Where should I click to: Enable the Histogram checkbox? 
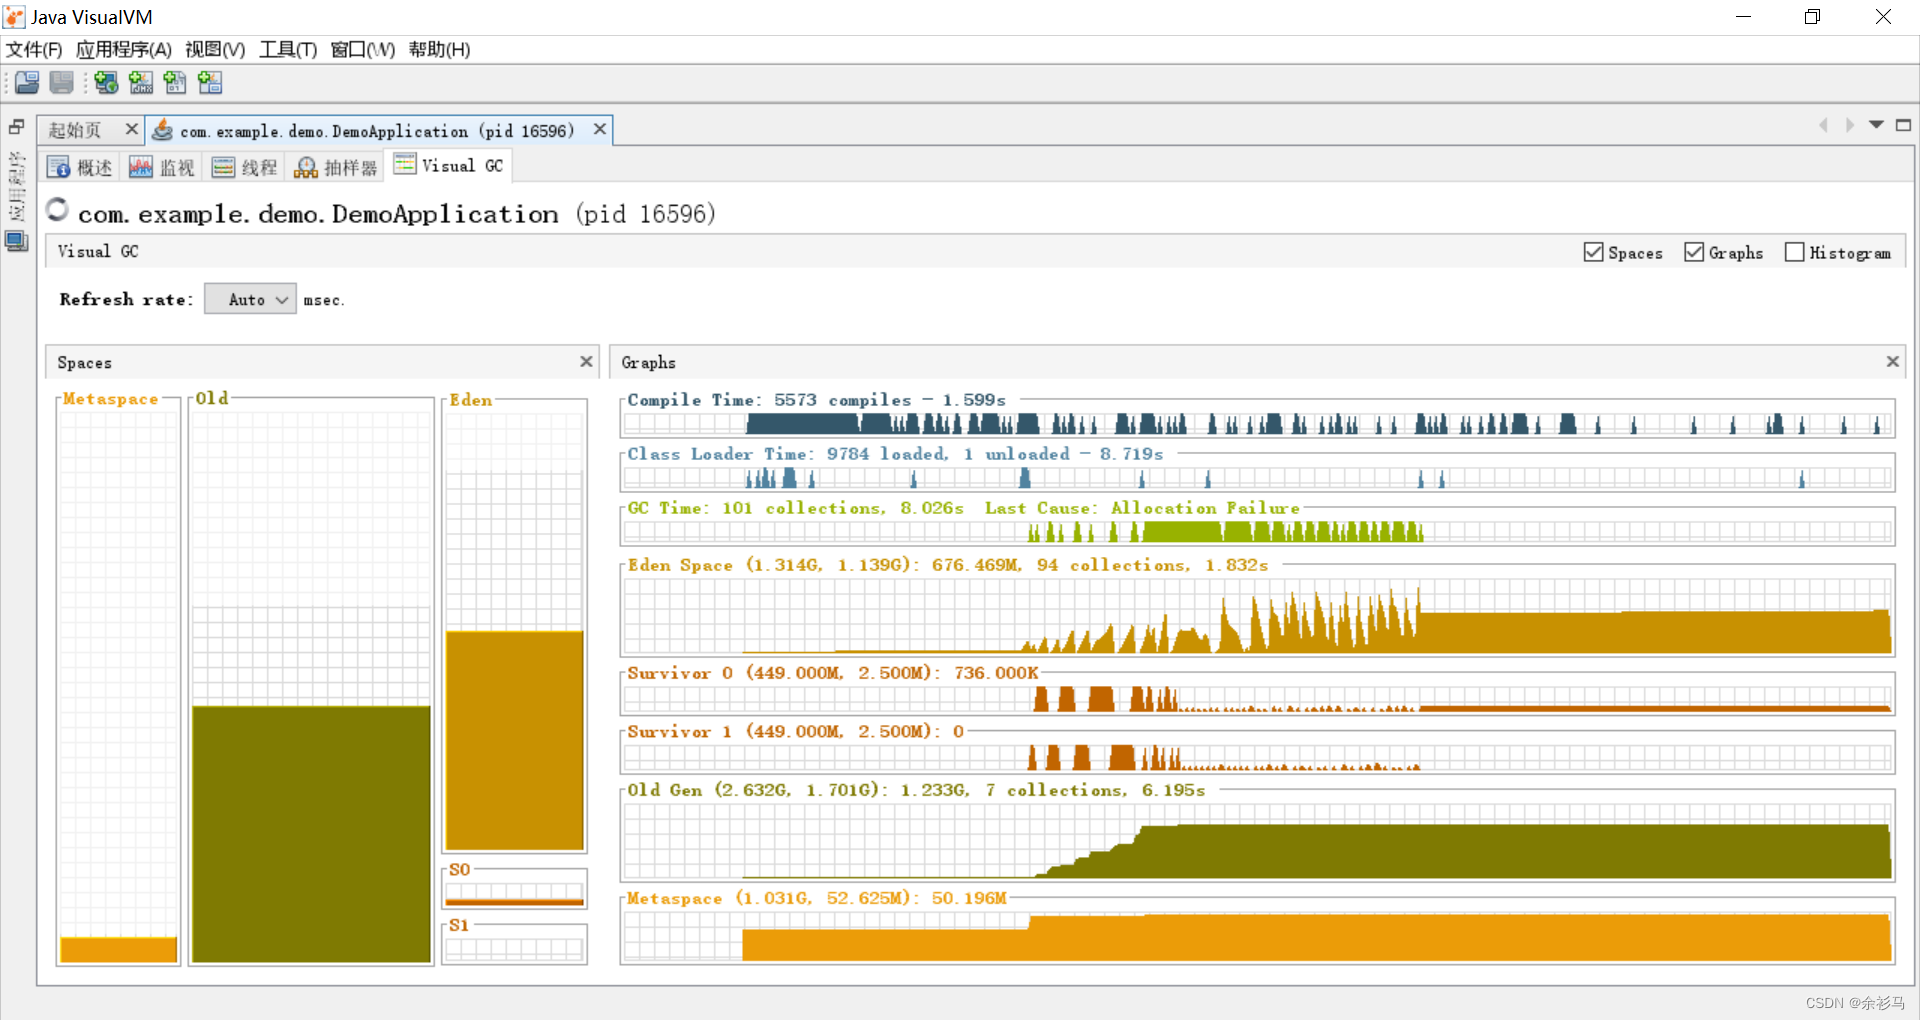click(x=1795, y=252)
